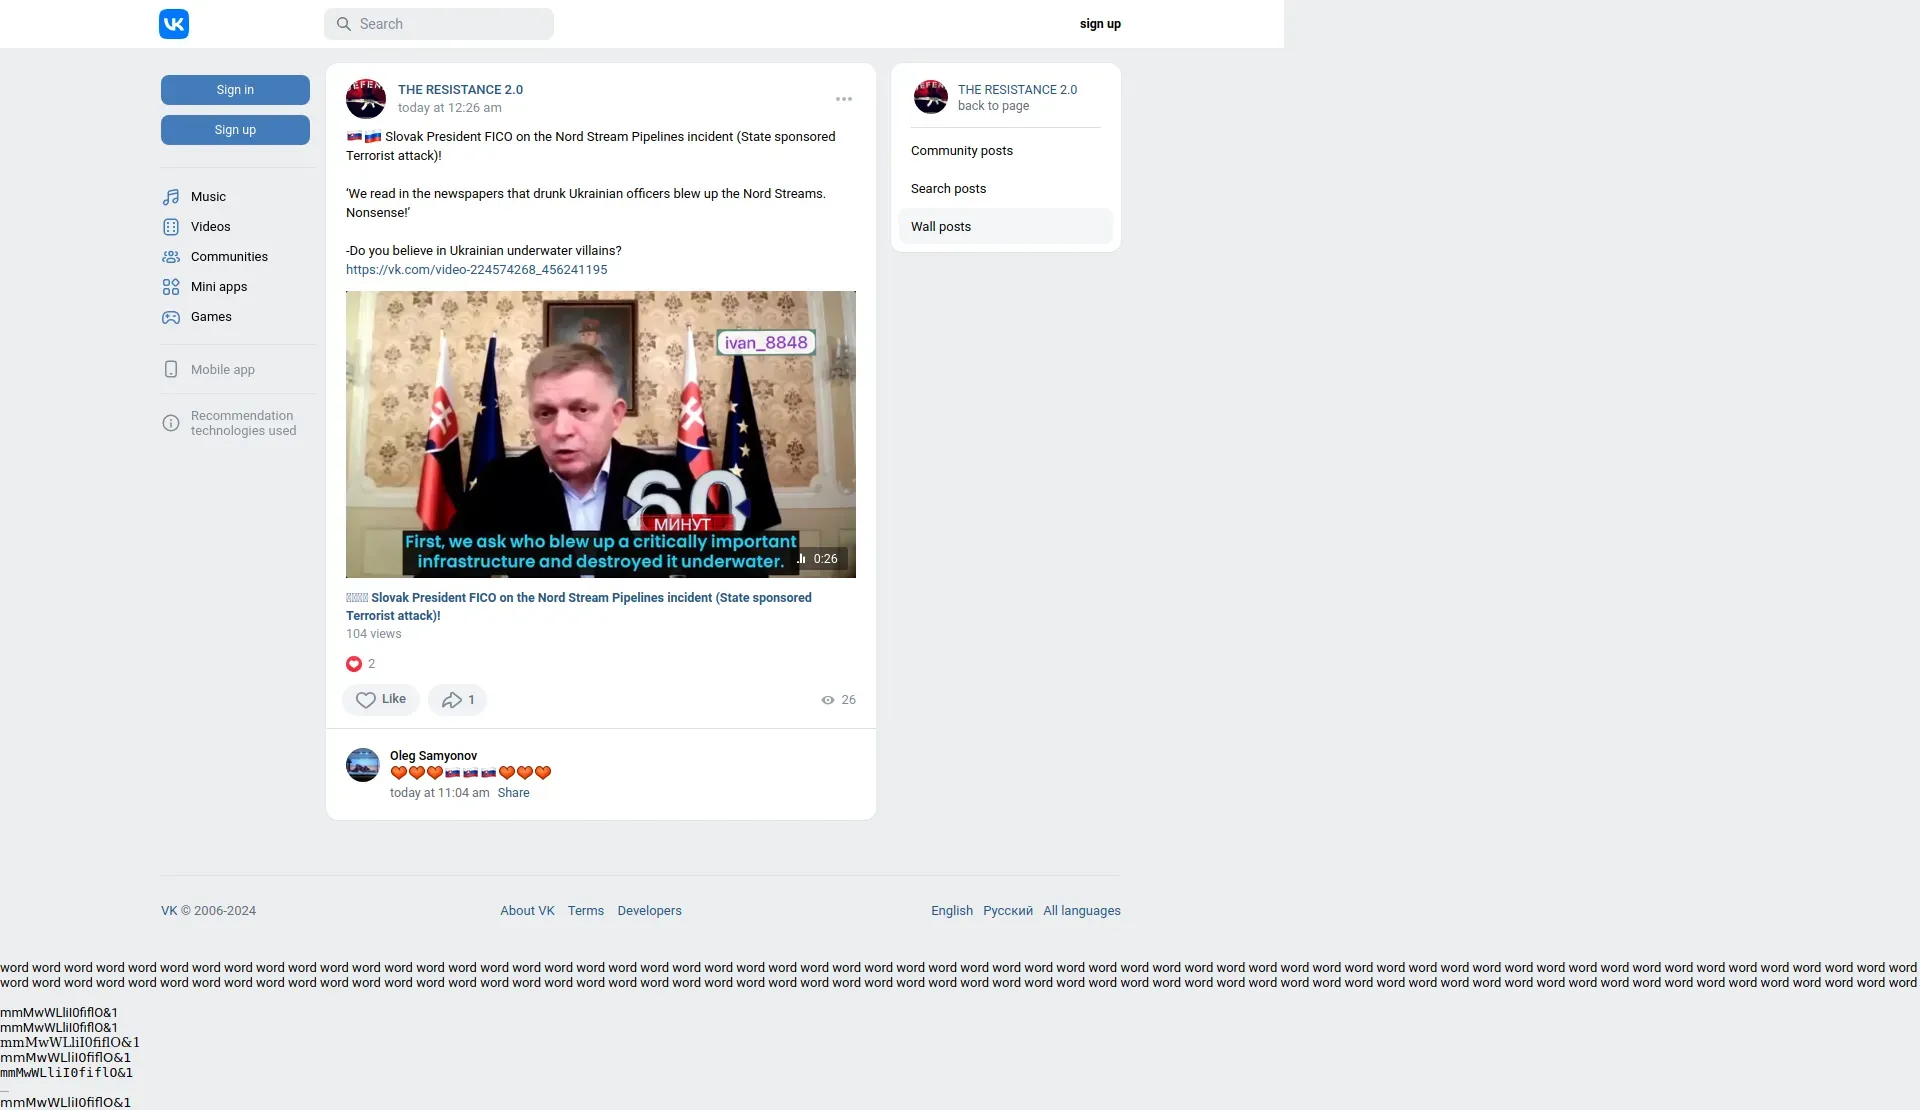Open Mini apps section
Viewport: 1920px width, 1110px height.
tap(218, 287)
